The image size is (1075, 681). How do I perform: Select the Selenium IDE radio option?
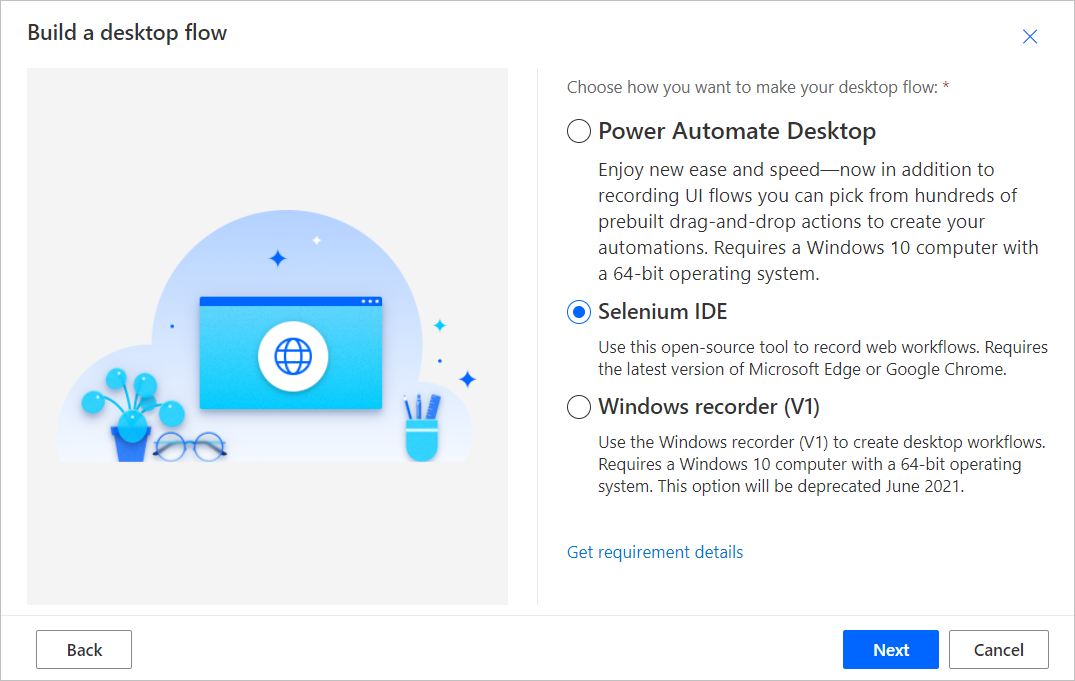pyautogui.click(x=579, y=312)
